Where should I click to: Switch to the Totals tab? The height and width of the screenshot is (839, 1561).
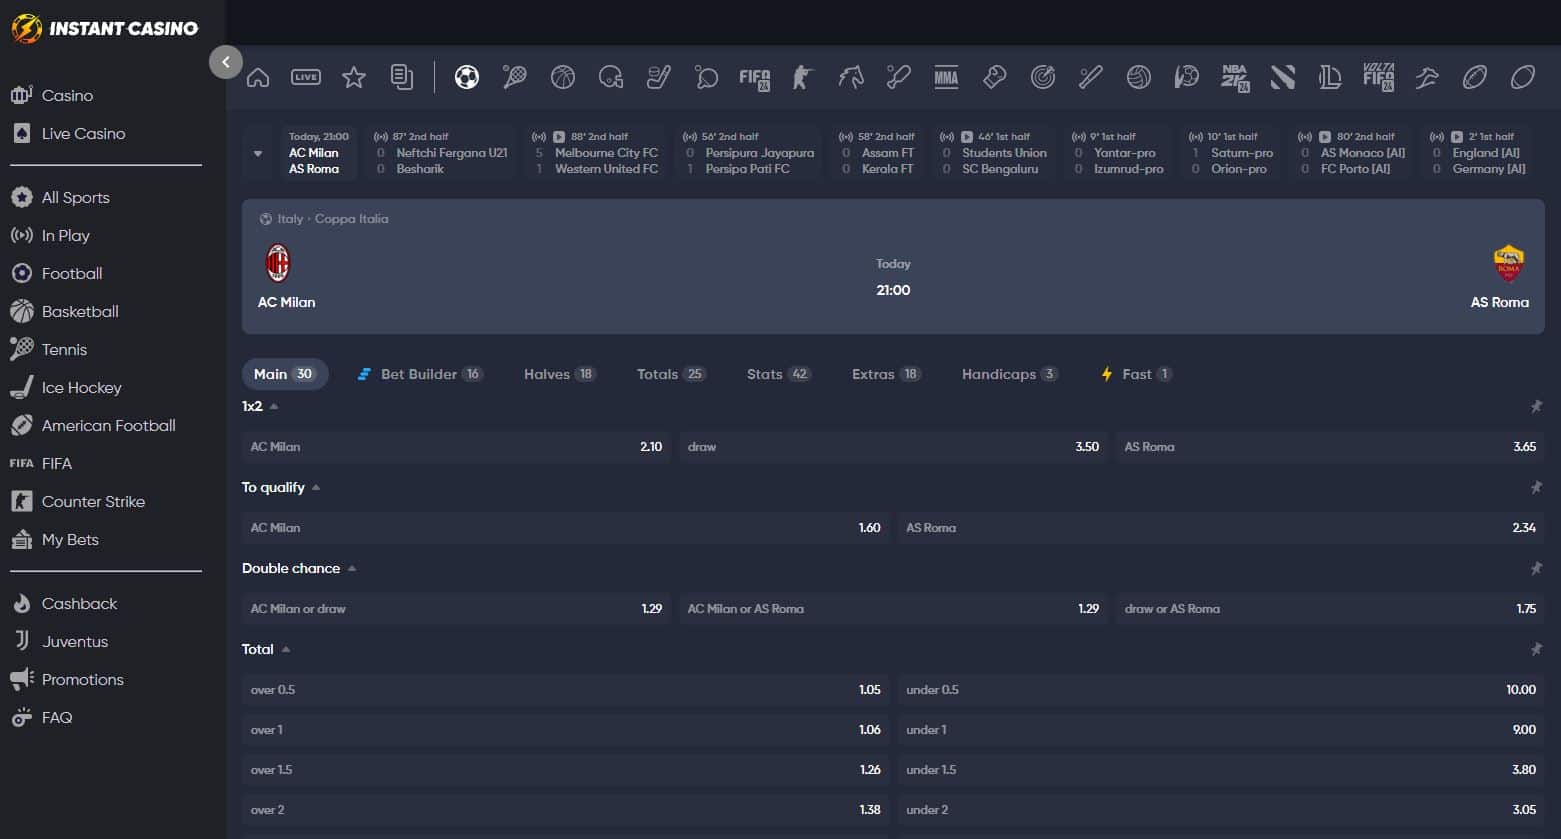click(x=671, y=374)
